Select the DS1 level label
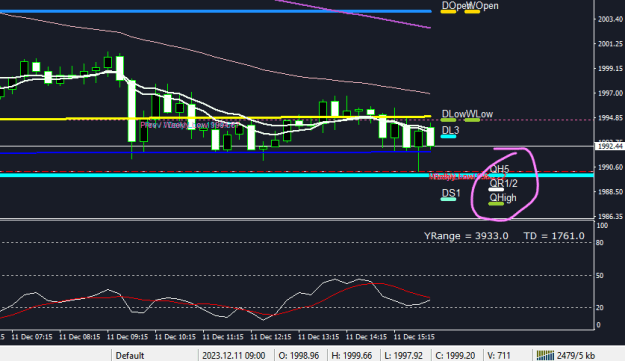 451,193
